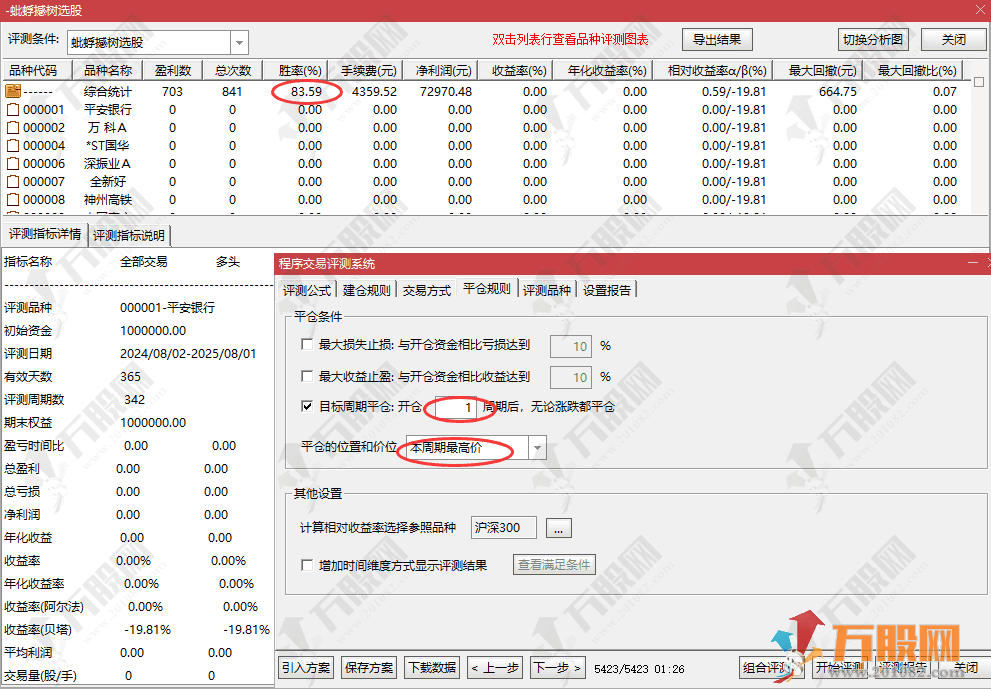Click the 查看满足条件 button

click(554, 564)
